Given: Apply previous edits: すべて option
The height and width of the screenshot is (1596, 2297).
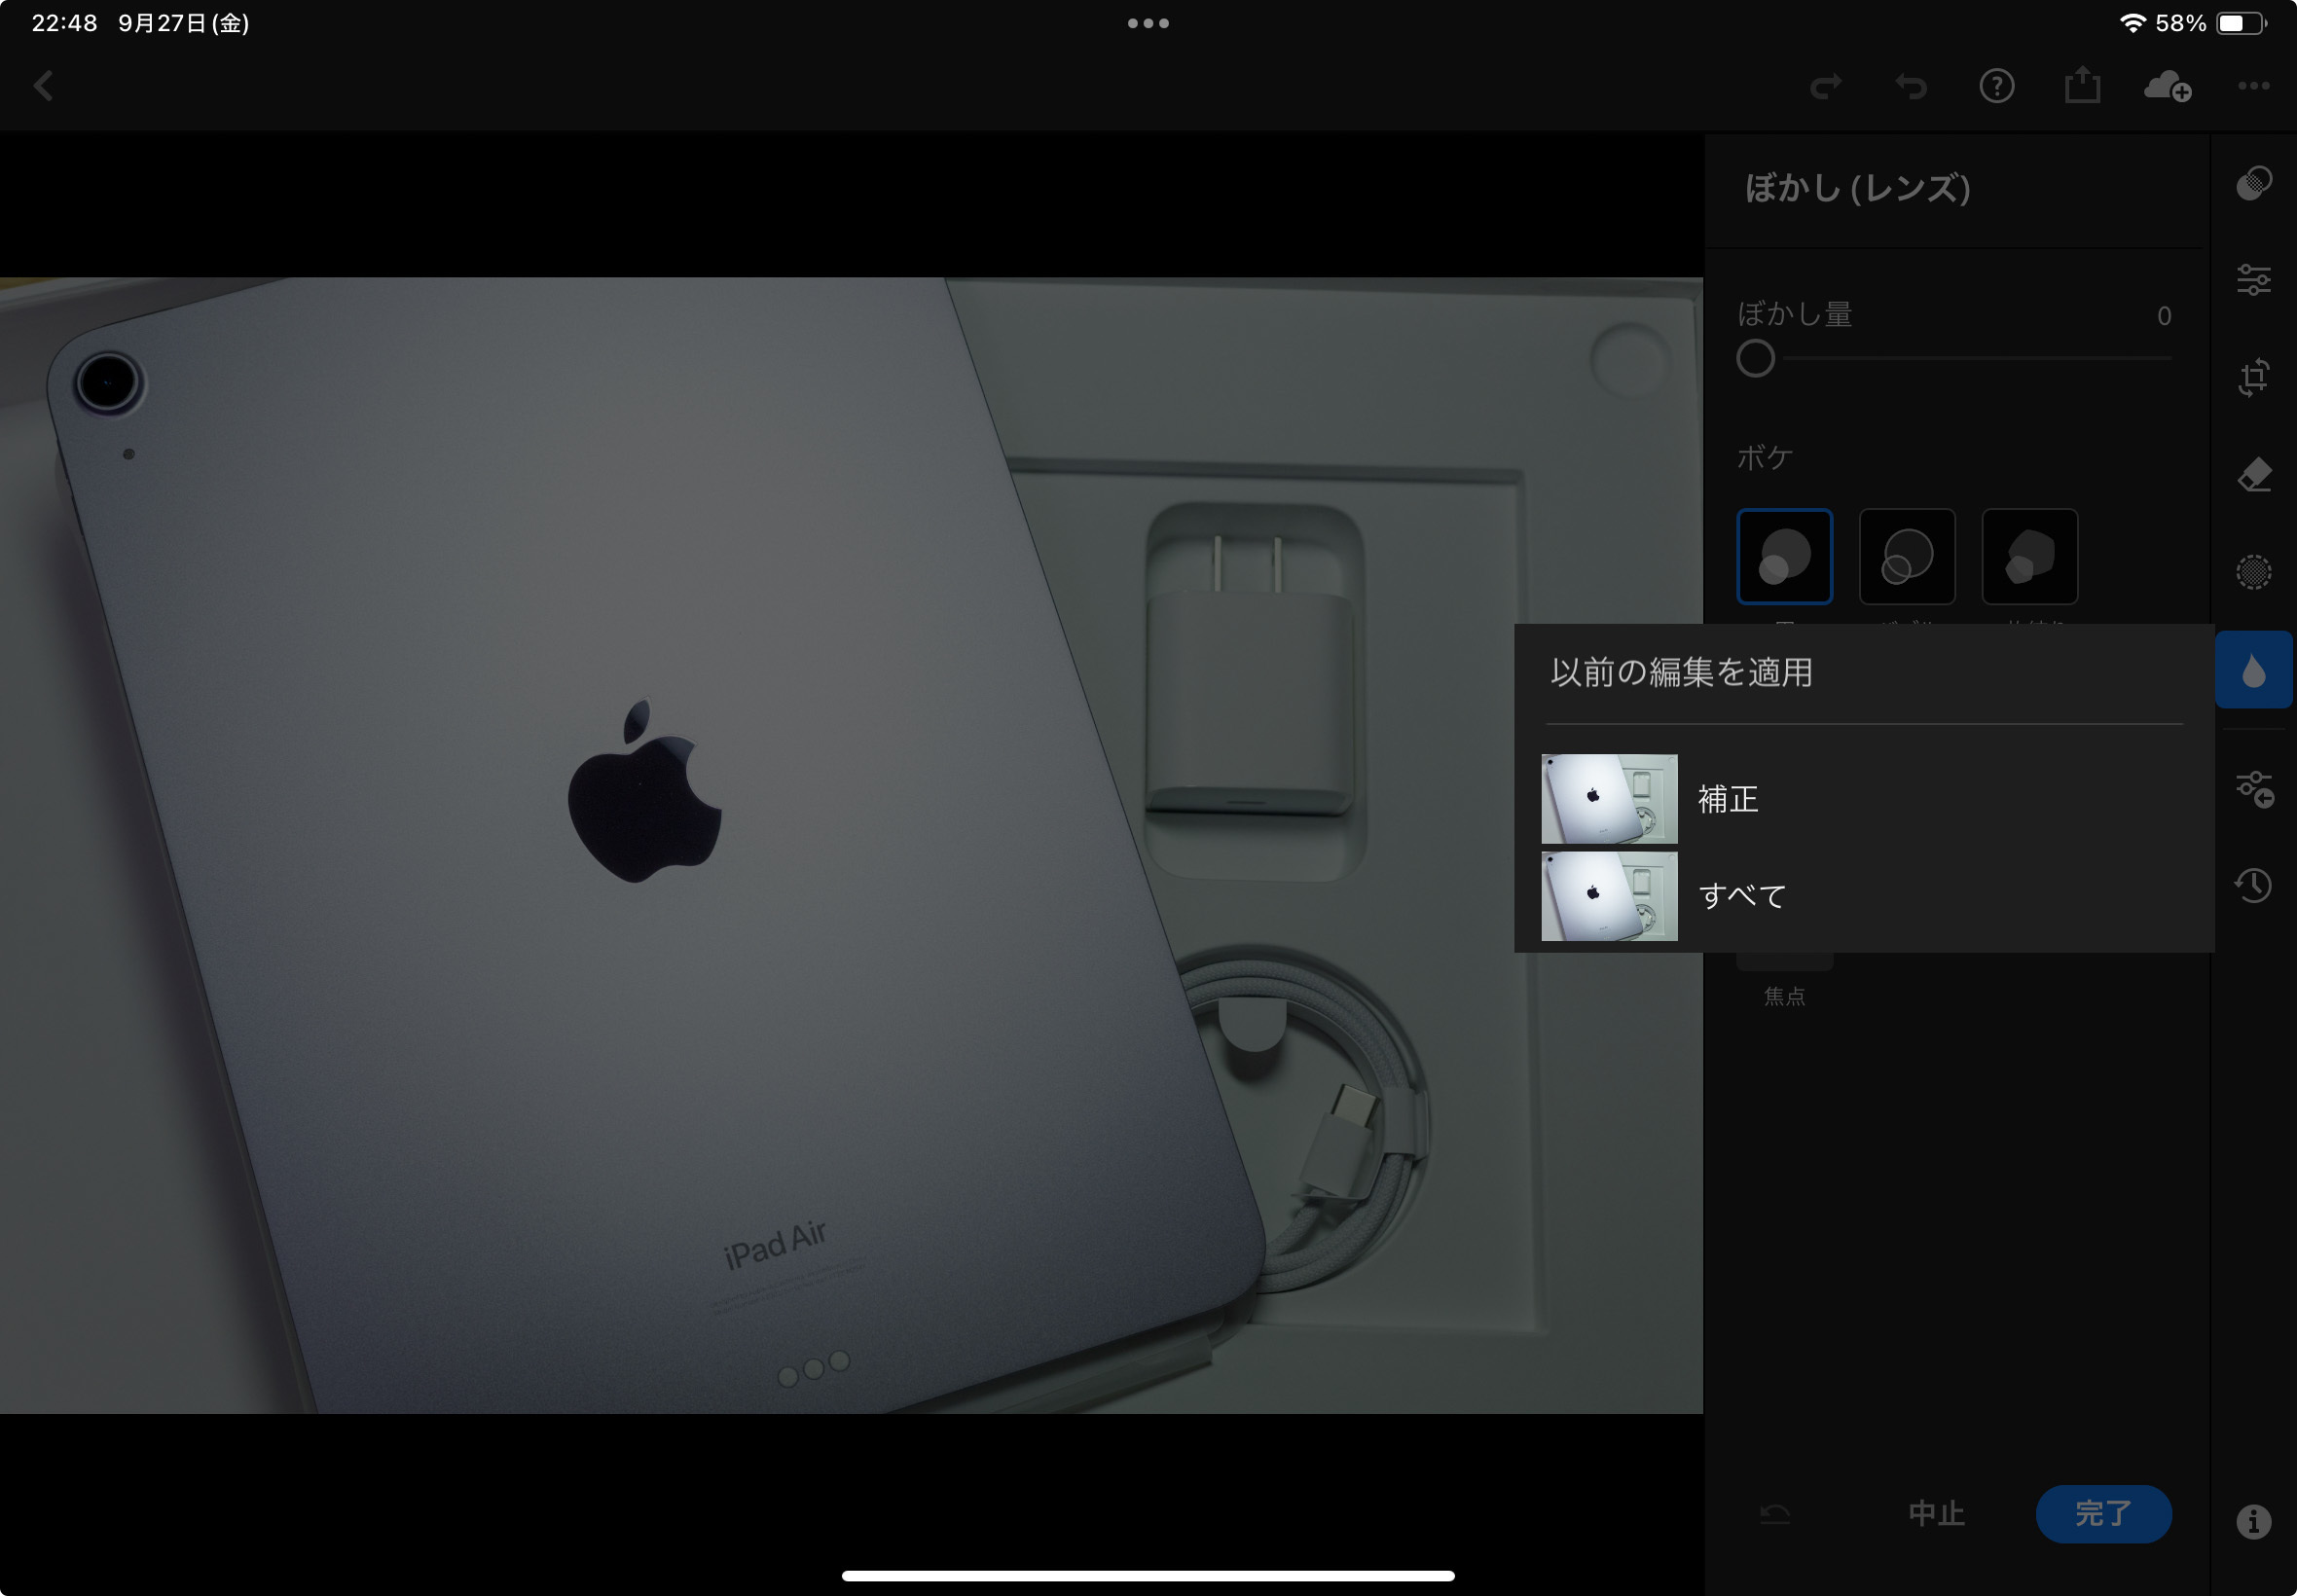Looking at the screenshot, I should [x=1742, y=896].
